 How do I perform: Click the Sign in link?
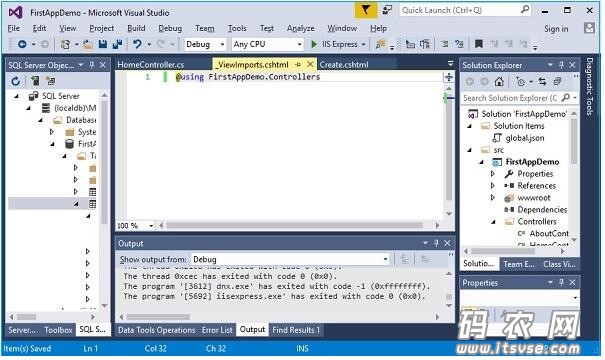556,29
